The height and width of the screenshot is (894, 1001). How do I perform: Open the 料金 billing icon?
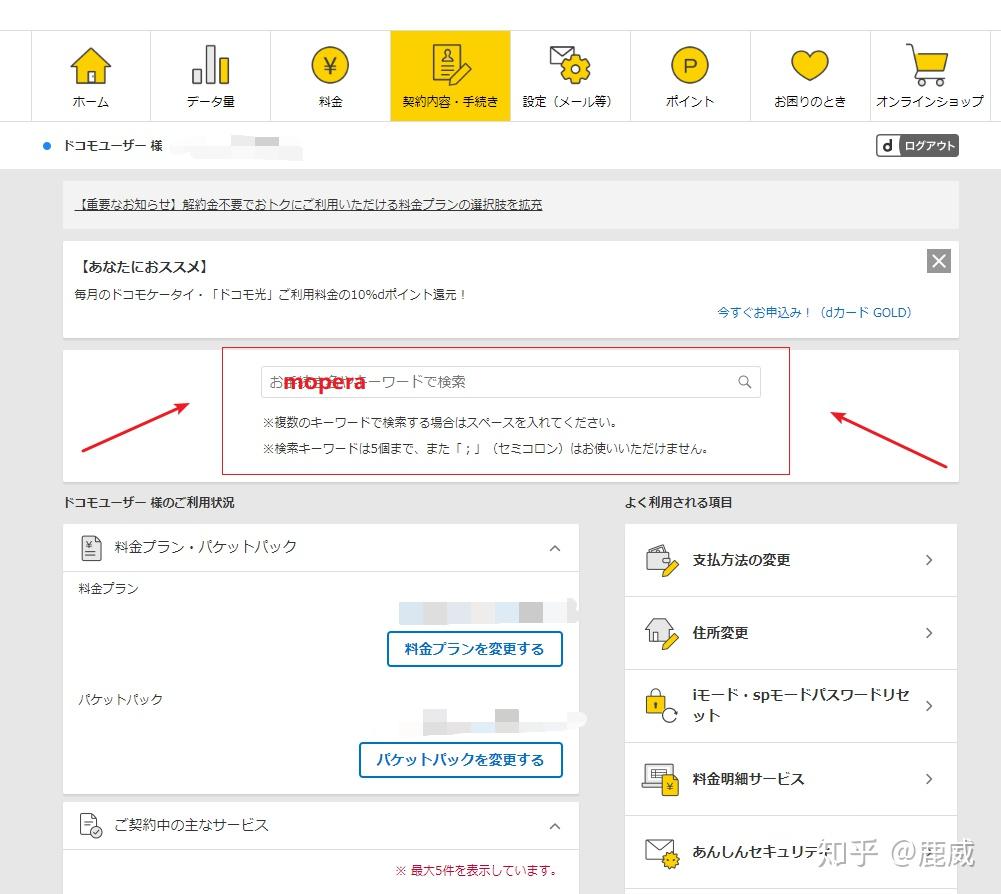(330, 65)
